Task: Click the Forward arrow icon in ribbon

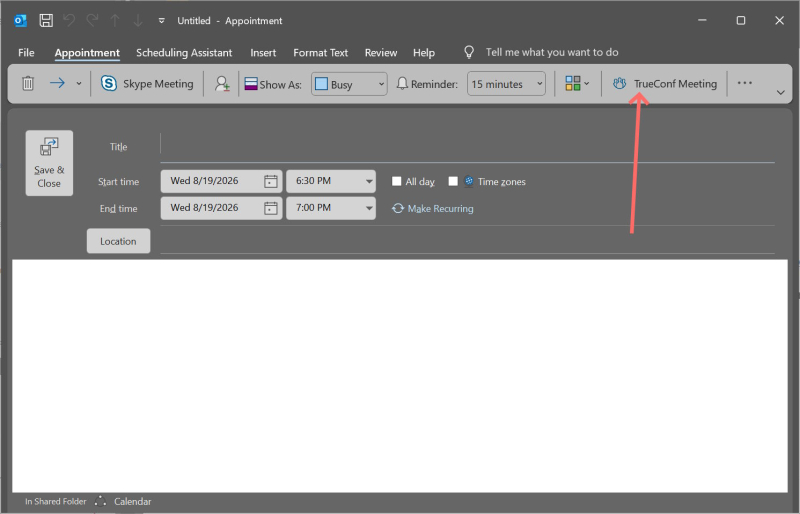Action: 57,83
